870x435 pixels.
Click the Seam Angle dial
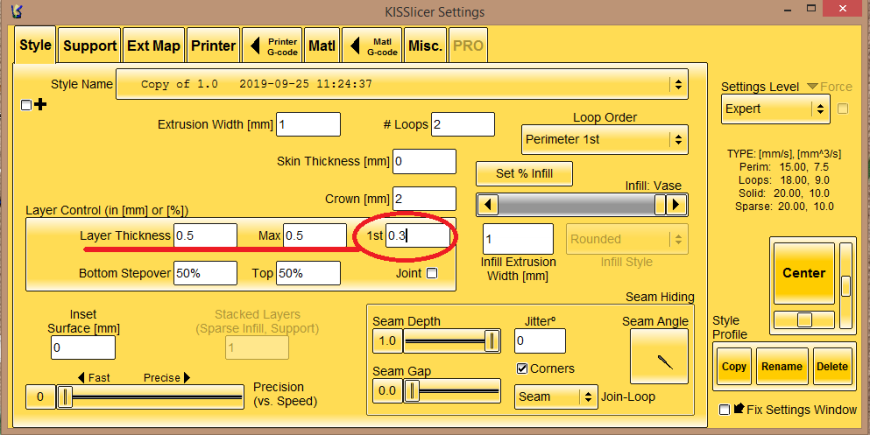tap(659, 357)
